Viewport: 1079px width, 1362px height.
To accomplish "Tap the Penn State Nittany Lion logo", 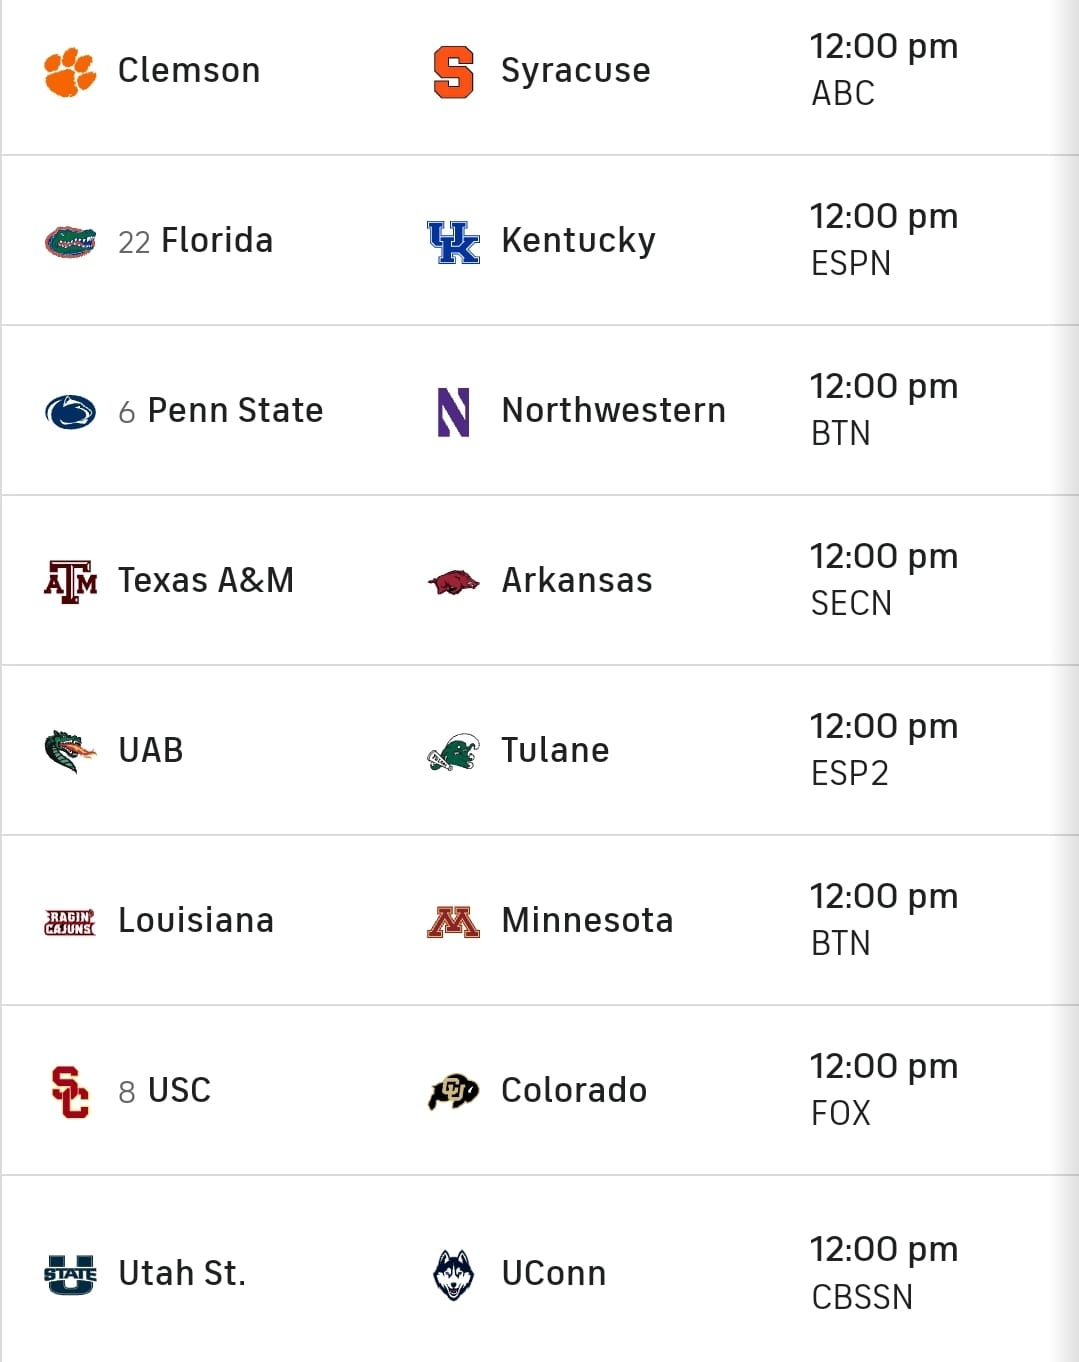I will coord(70,411).
